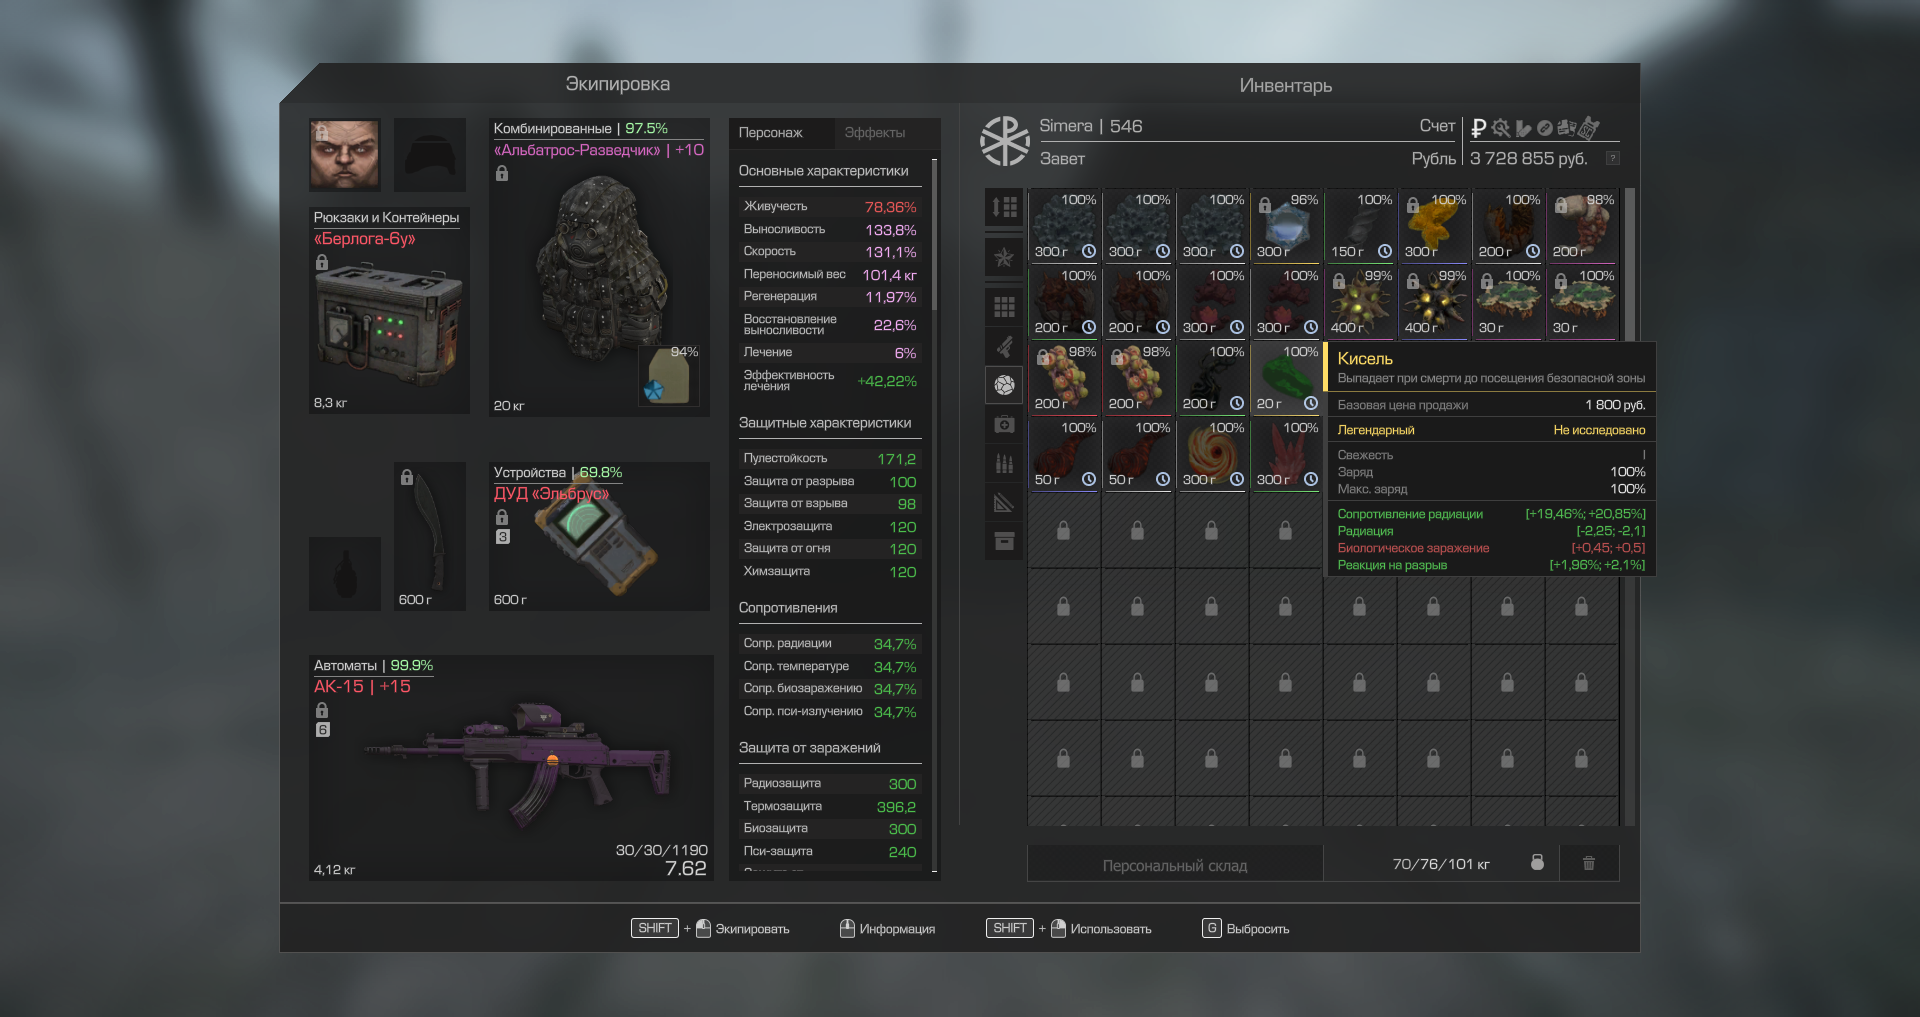Select the grey twisted artifact 150 г
This screenshot has width=1920, height=1017.
tap(1360, 226)
